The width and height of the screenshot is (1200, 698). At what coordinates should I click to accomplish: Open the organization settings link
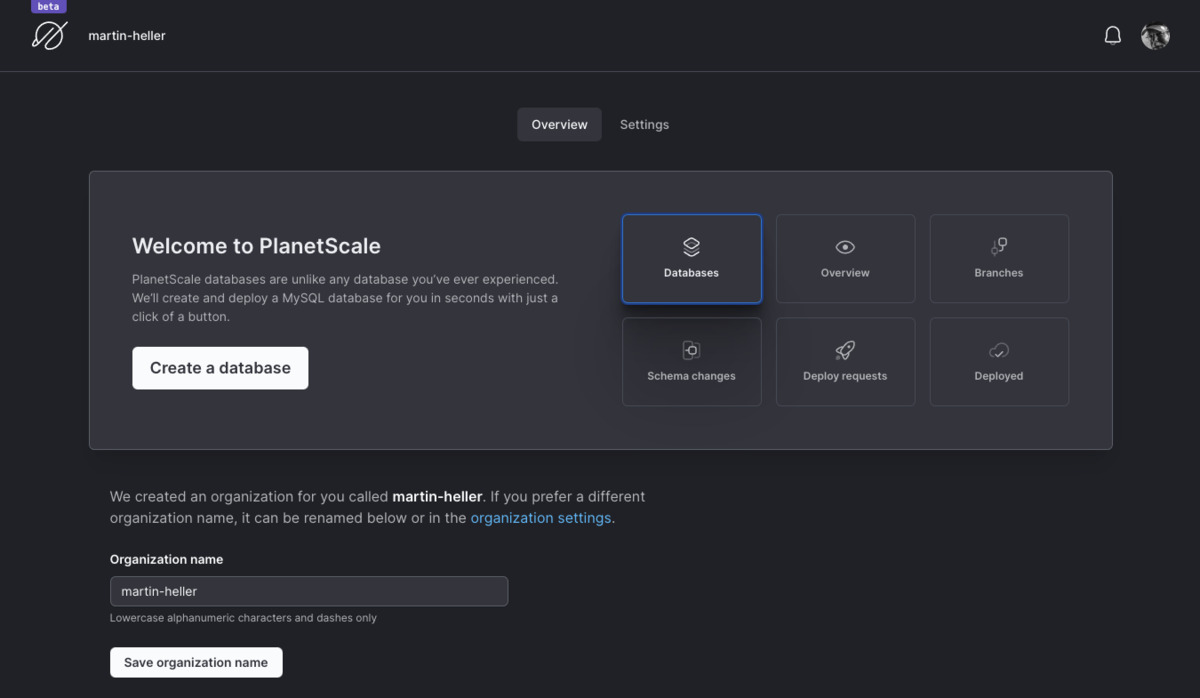(541, 518)
